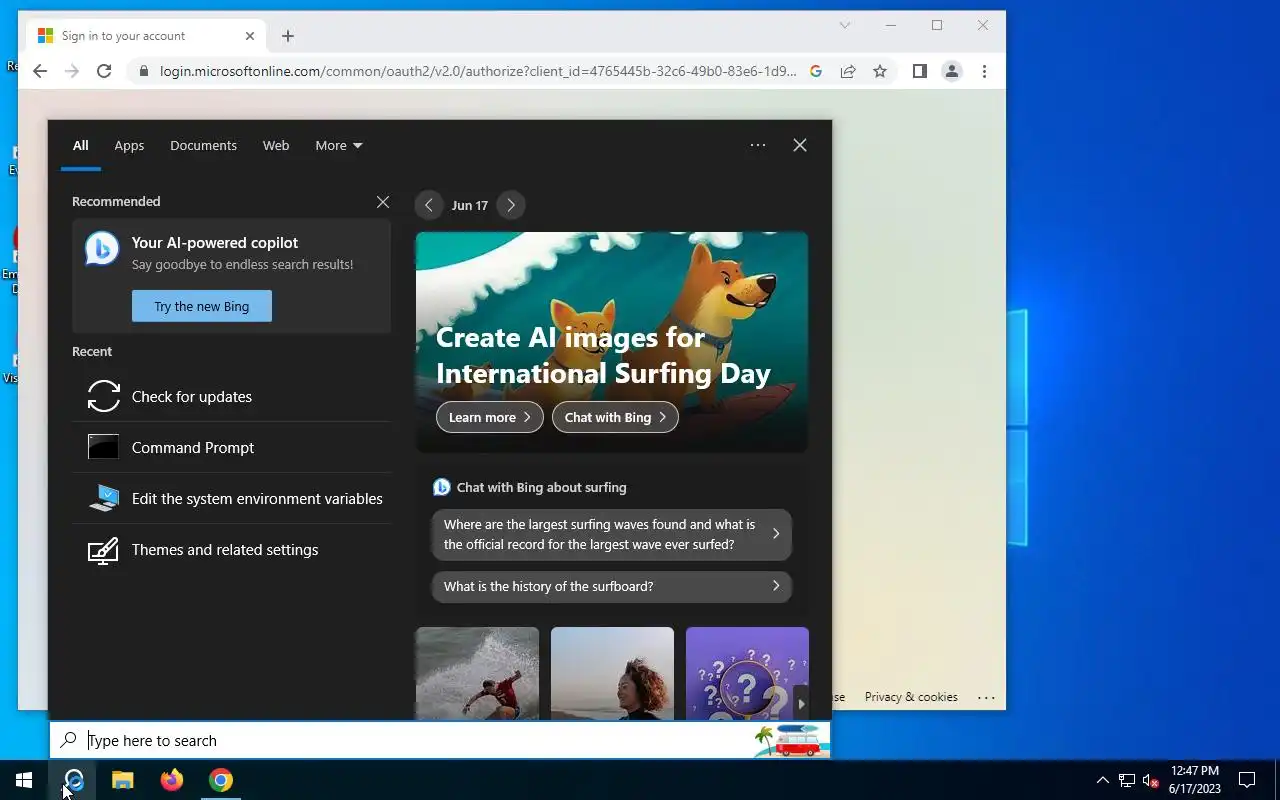Image resolution: width=1280 pixels, height=800 pixels.
Task: Open the taskbar clock showing 12:47 PM
Action: point(1195,780)
